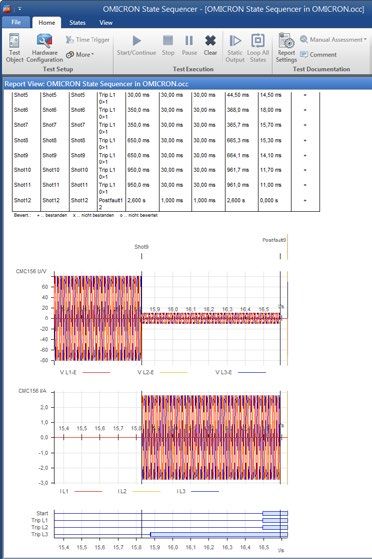This screenshot has height=559, width=372.
Task: Open quick access toolbar dropdown arrow
Action: [20, 9]
